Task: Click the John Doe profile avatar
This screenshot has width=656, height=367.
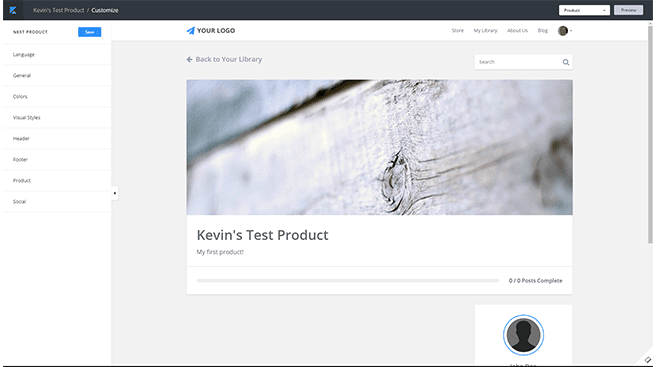Action: click(523, 335)
